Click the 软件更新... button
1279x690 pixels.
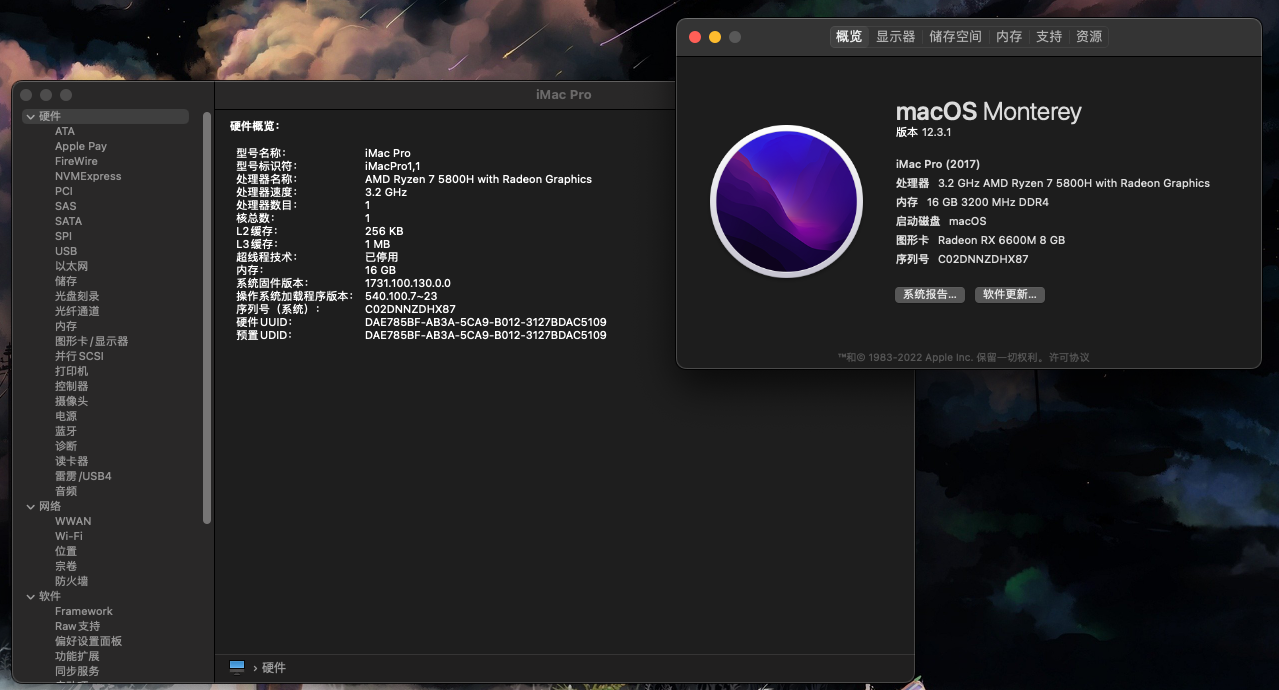click(x=1009, y=295)
